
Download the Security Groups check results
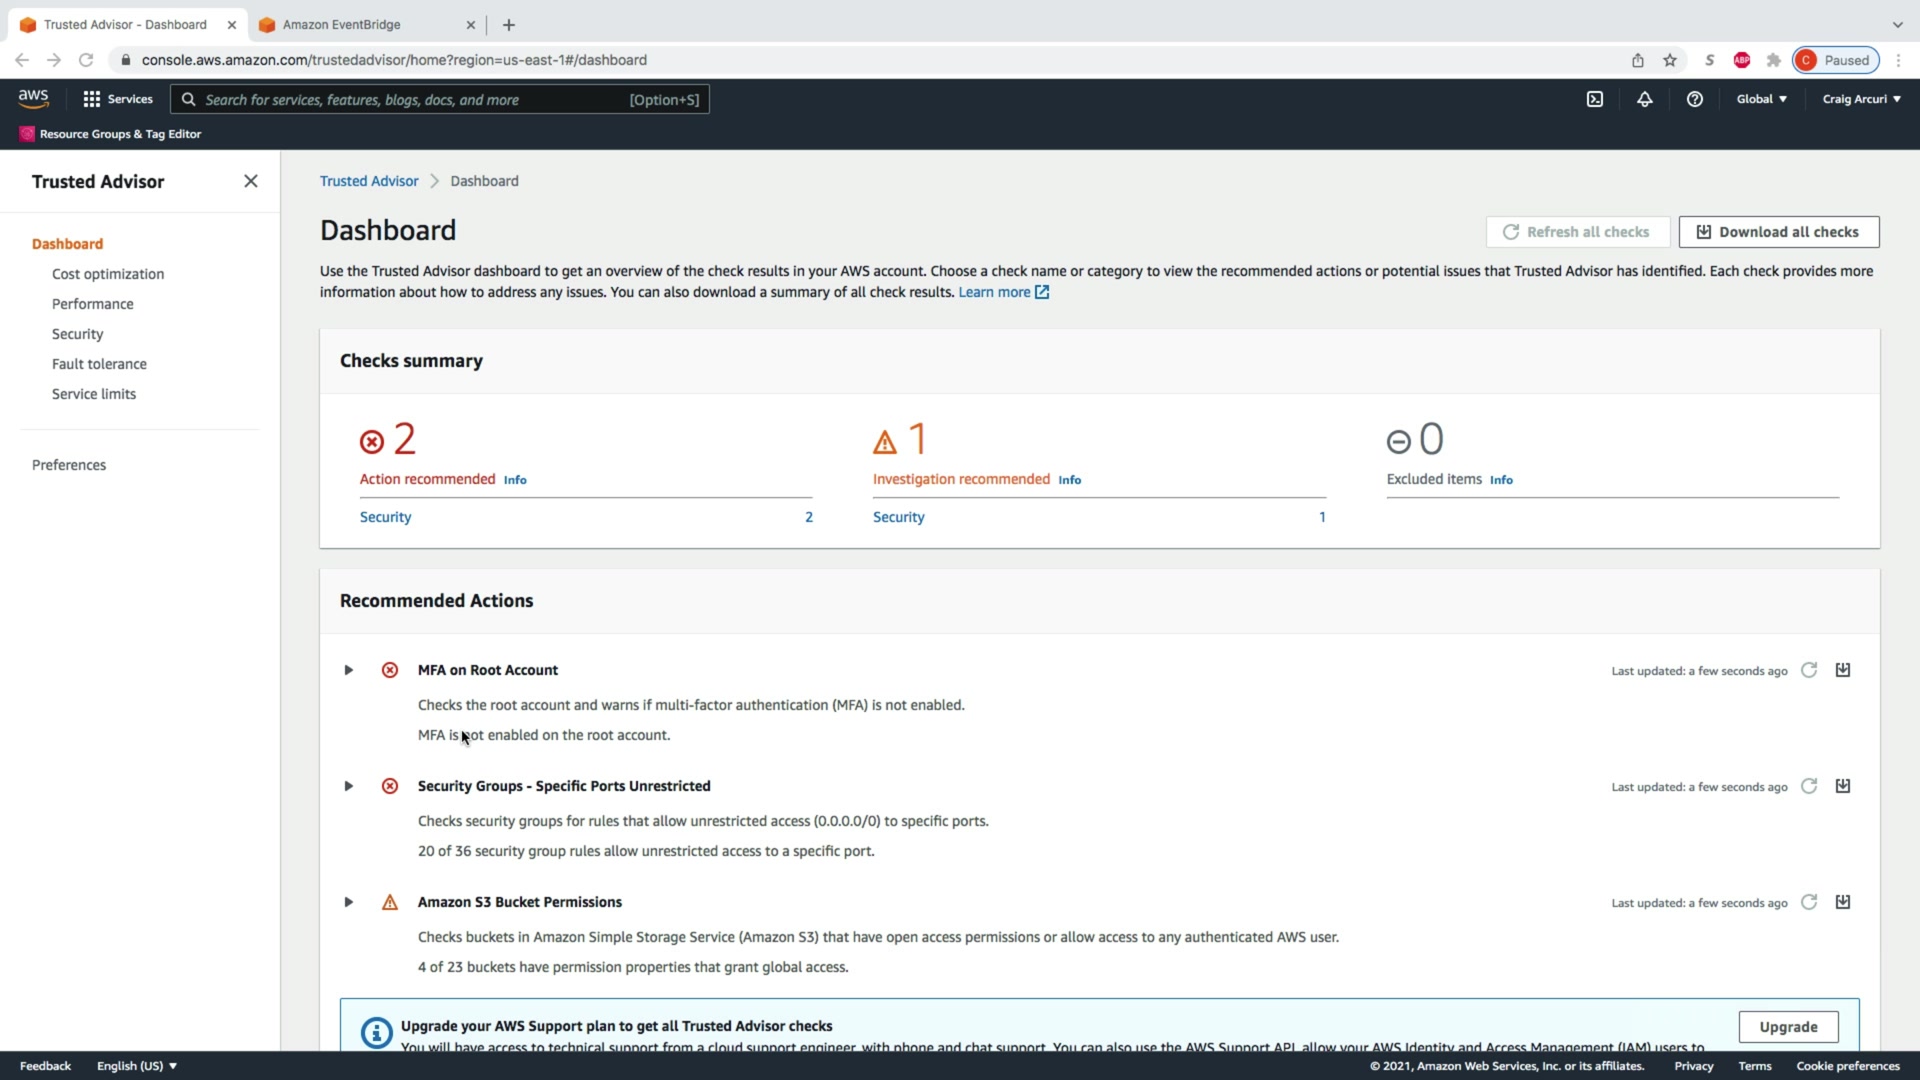point(1842,786)
